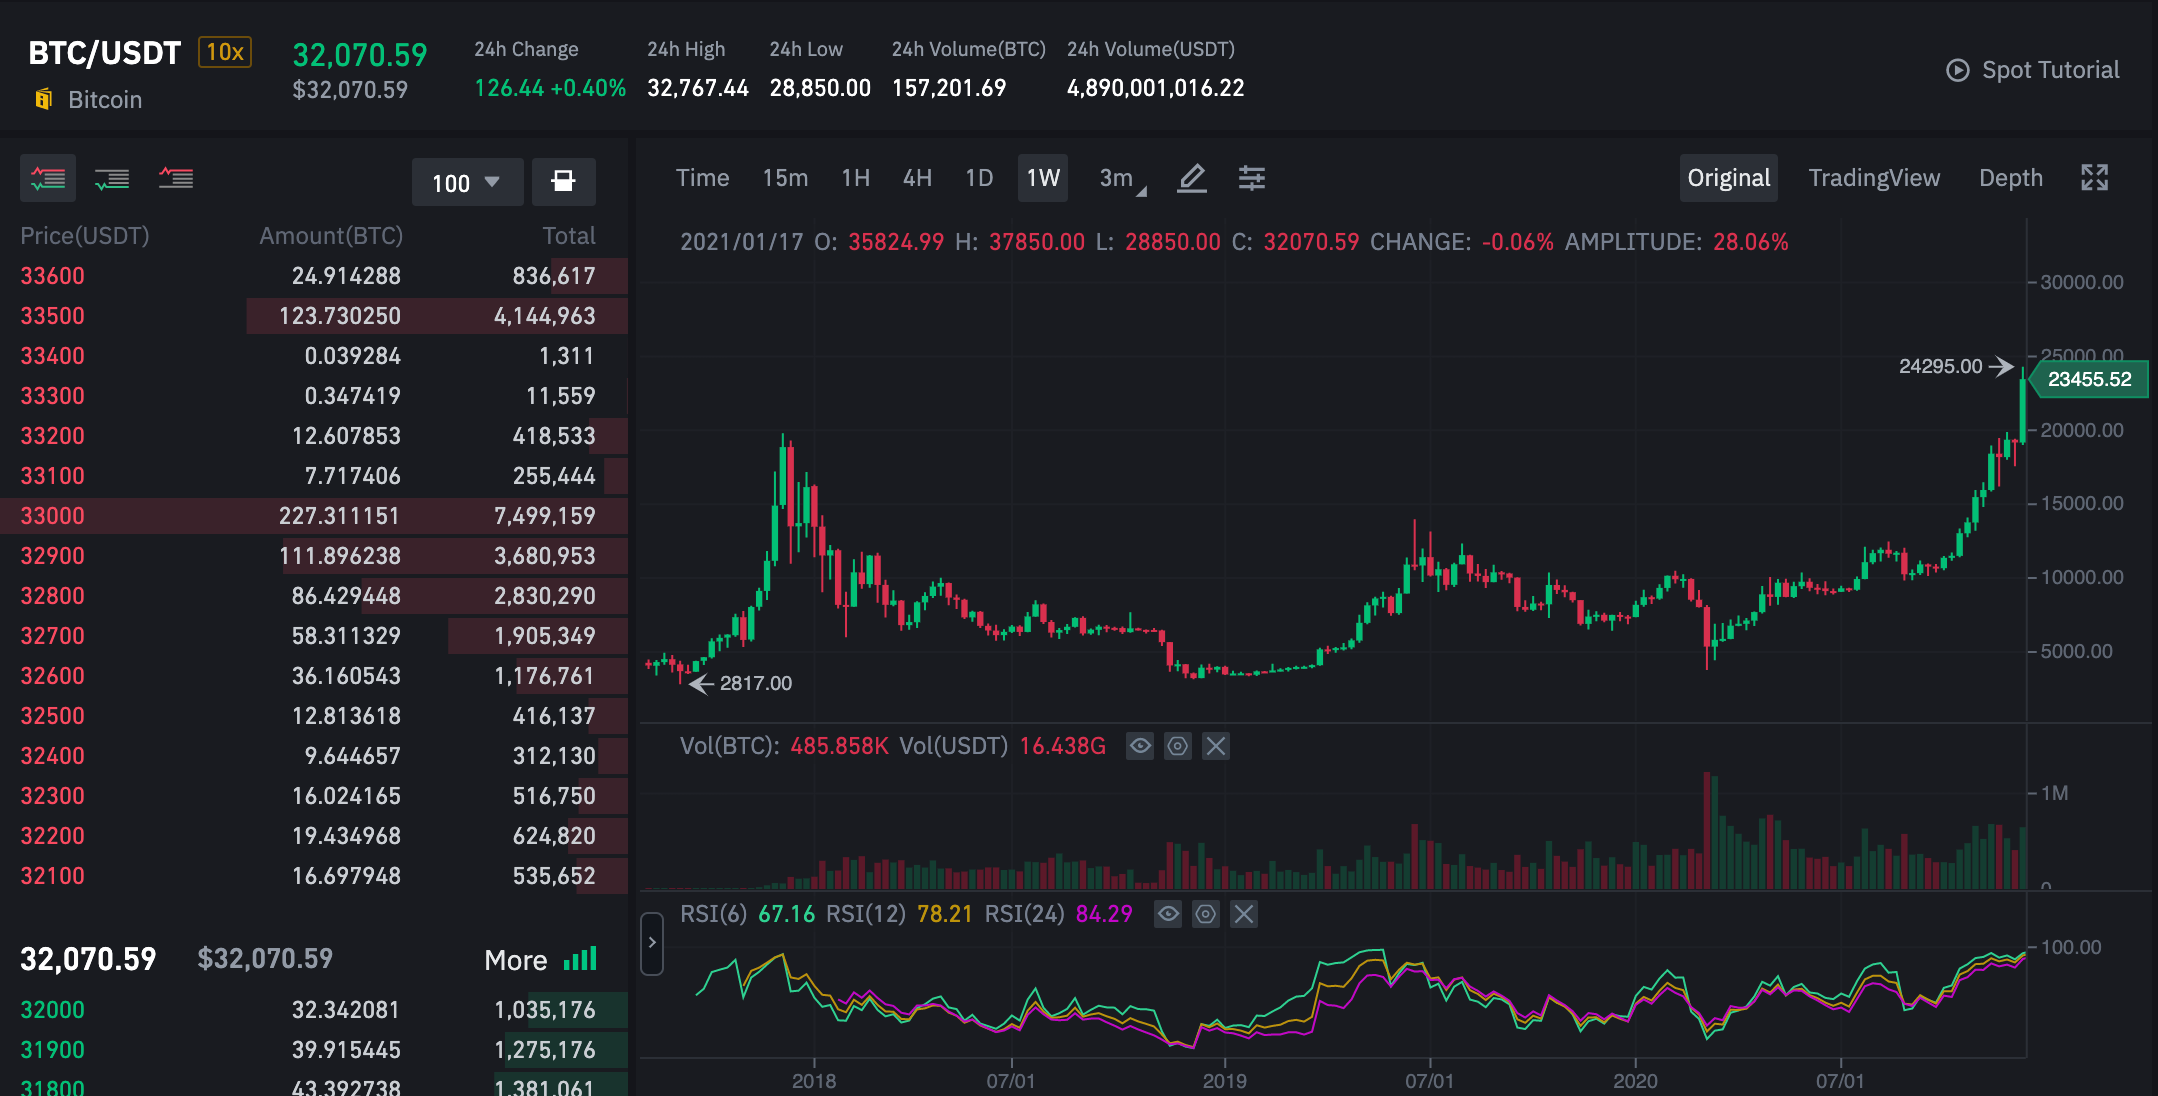Click the 24h Change value +0.40%
Screen dimensions: 2158x1096
tap(589, 88)
